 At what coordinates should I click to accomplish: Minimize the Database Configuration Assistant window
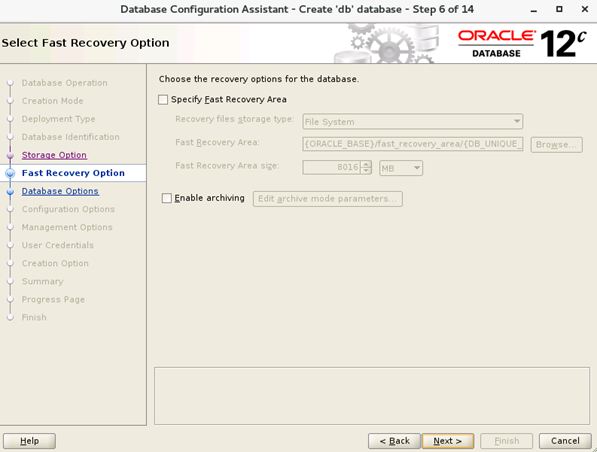(534, 10)
